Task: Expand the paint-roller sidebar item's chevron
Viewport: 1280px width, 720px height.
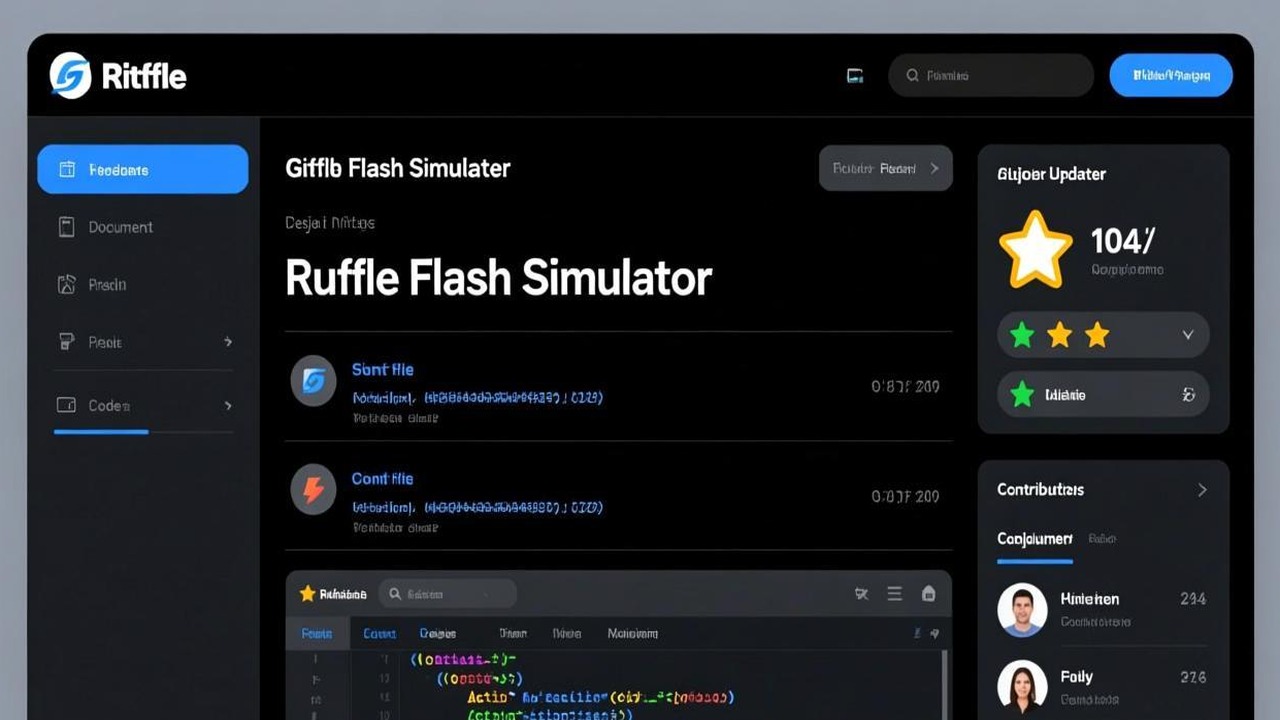Action: (228, 342)
